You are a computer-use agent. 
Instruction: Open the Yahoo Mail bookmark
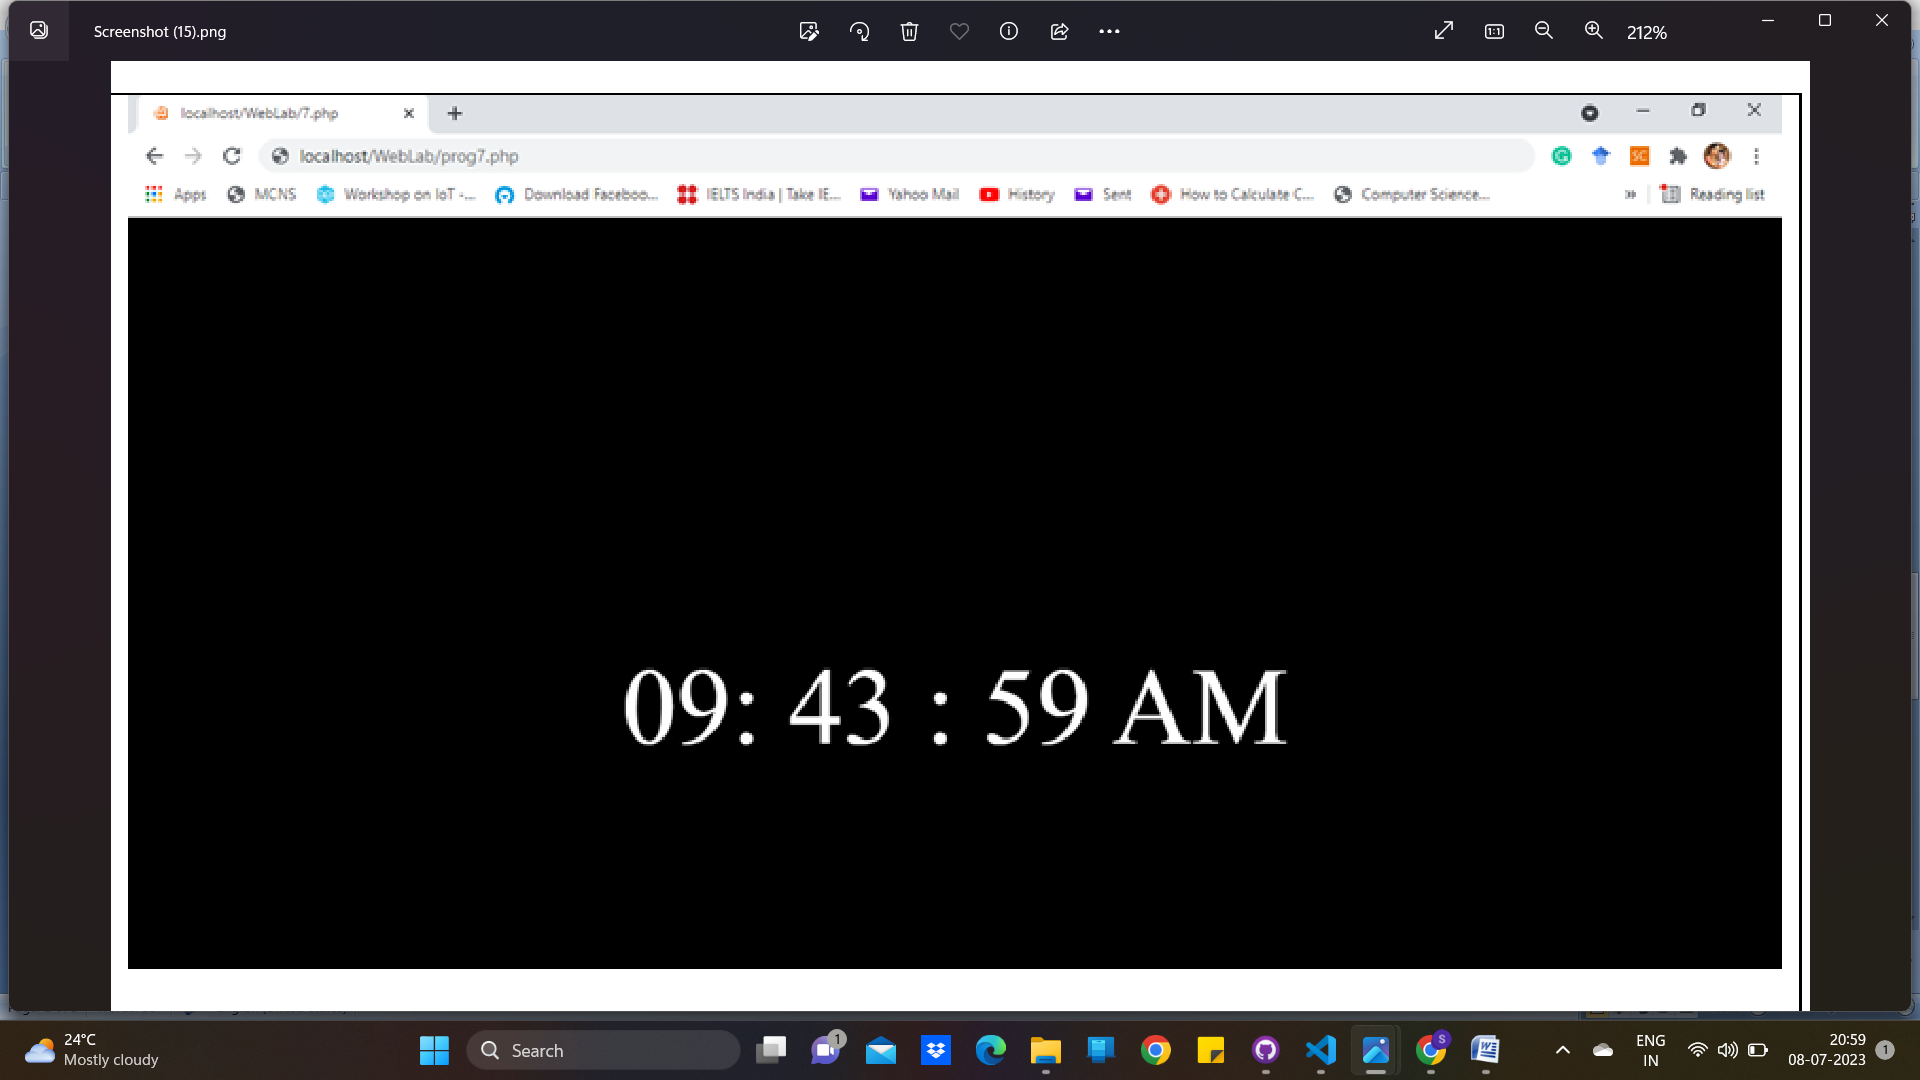[908, 194]
